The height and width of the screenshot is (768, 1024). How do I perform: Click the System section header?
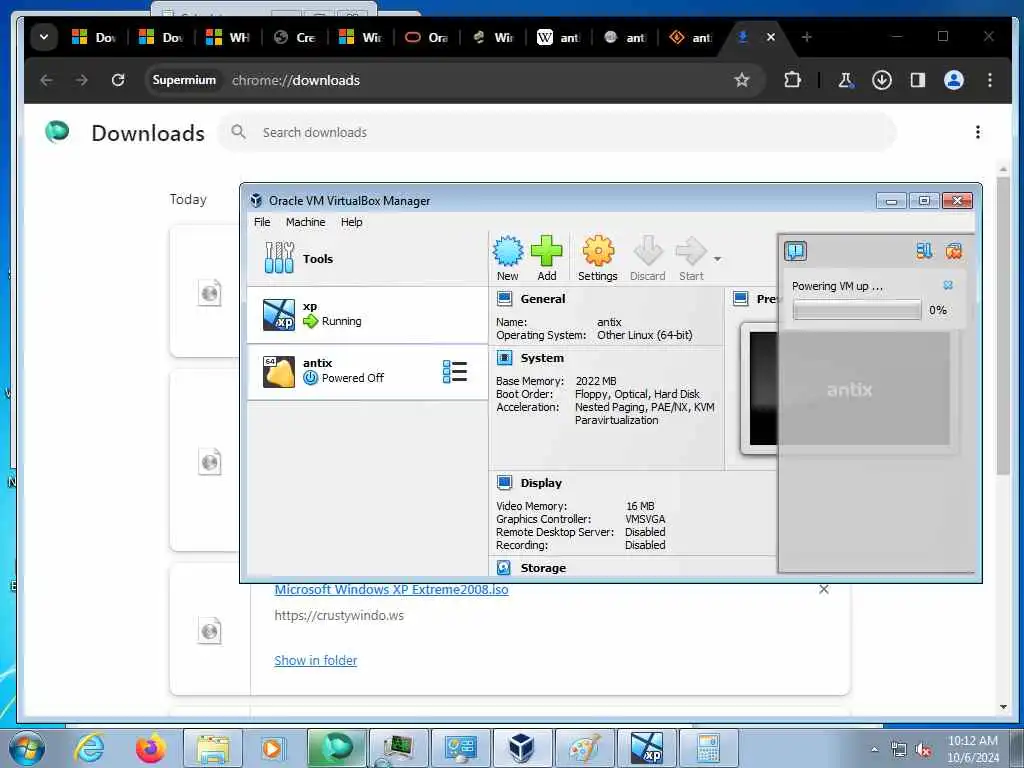[542, 358]
